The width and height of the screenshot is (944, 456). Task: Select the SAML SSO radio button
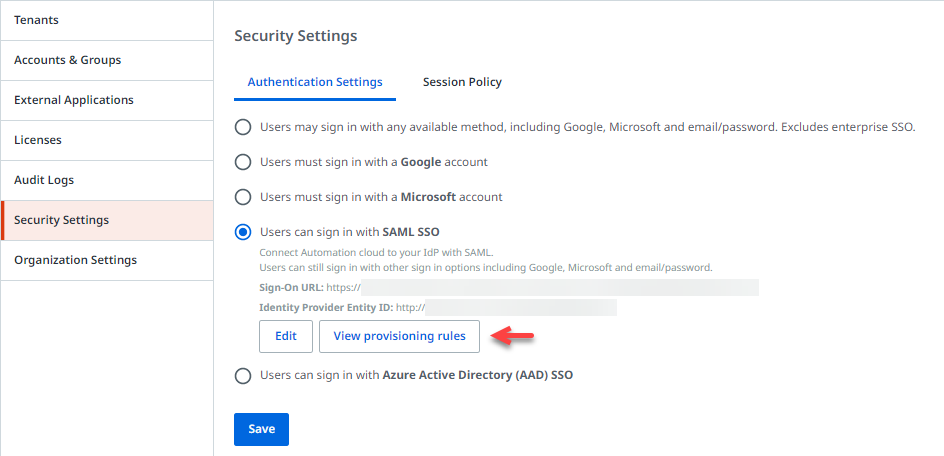click(x=243, y=232)
